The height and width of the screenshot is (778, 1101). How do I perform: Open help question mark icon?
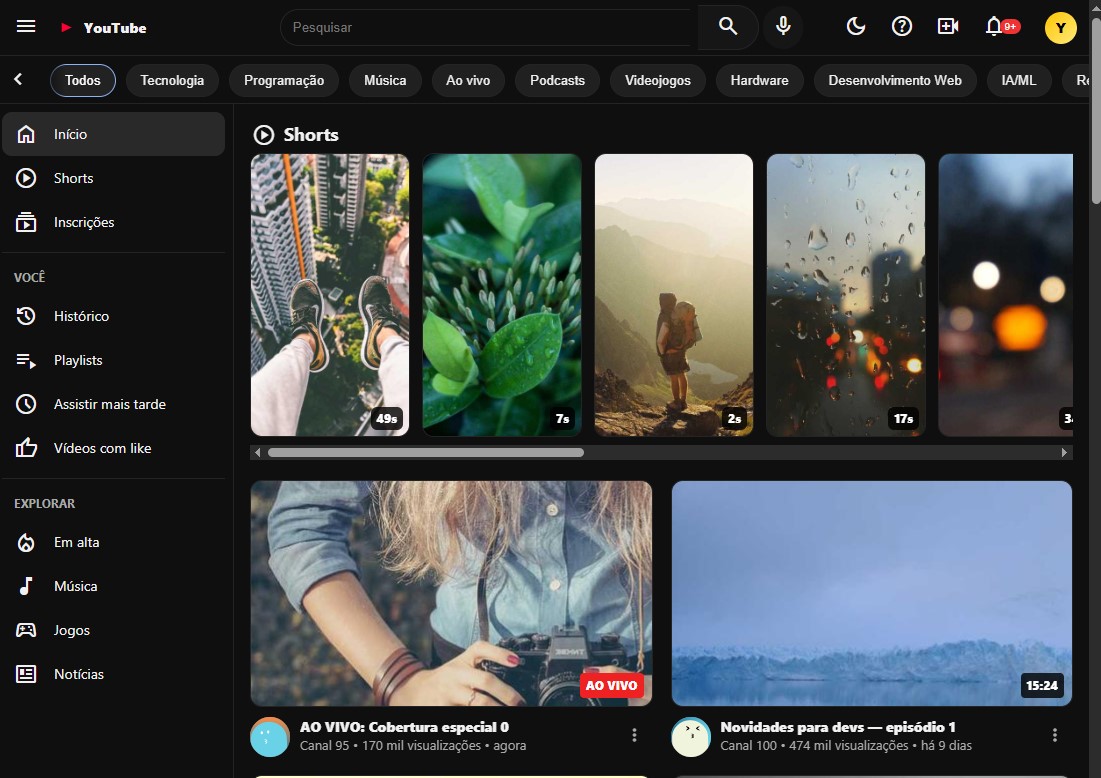(902, 27)
